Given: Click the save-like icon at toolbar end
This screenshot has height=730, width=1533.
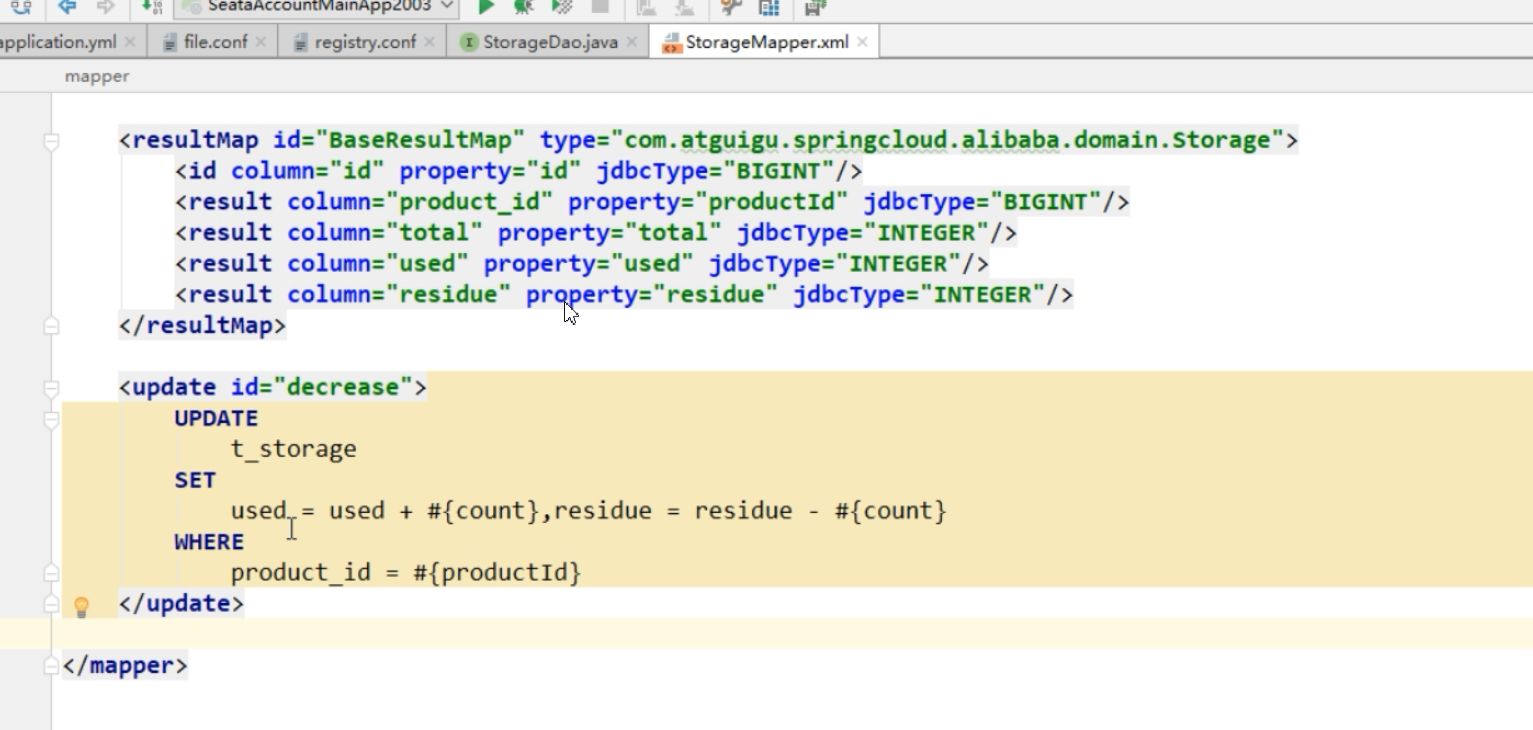Looking at the screenshot, I should (x=815, y=8).
